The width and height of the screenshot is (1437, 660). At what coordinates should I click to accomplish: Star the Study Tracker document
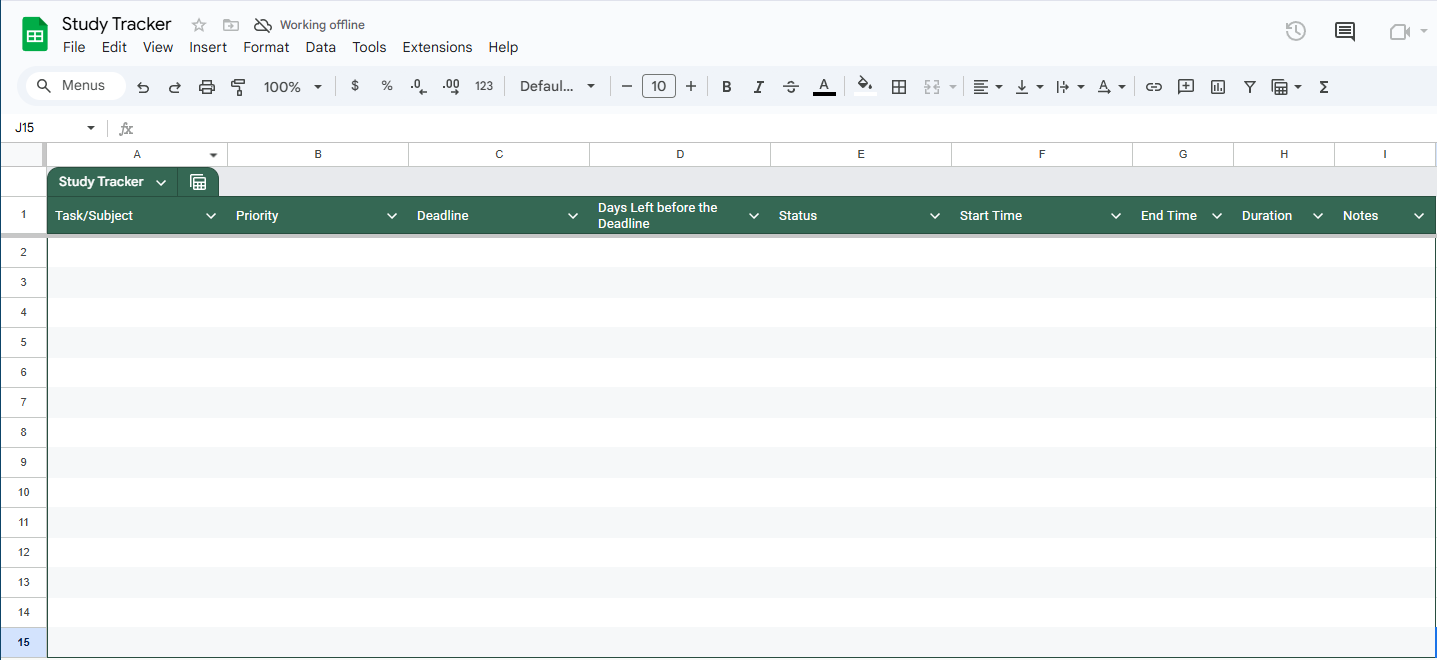click(x=199, y=25)
